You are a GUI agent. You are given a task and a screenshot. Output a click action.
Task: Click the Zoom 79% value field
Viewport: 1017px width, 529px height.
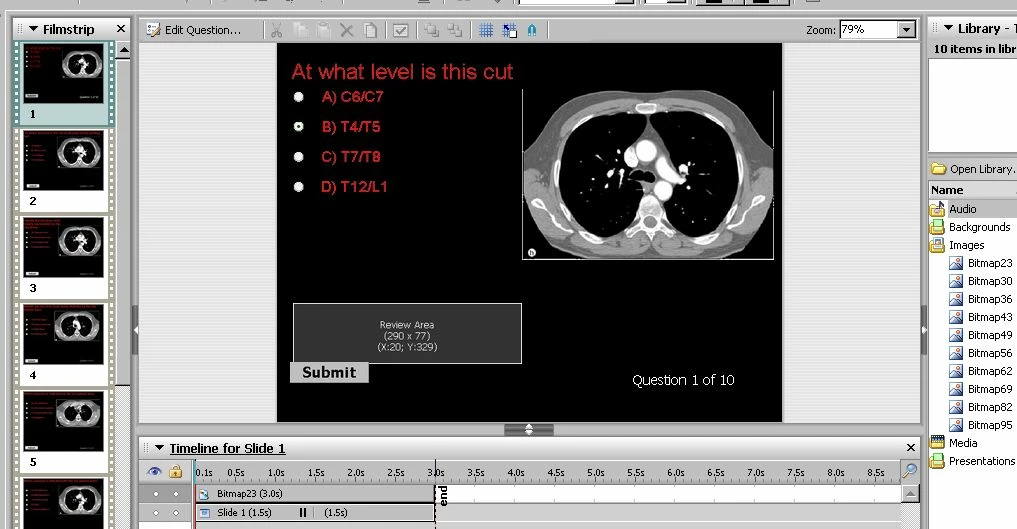868,29
